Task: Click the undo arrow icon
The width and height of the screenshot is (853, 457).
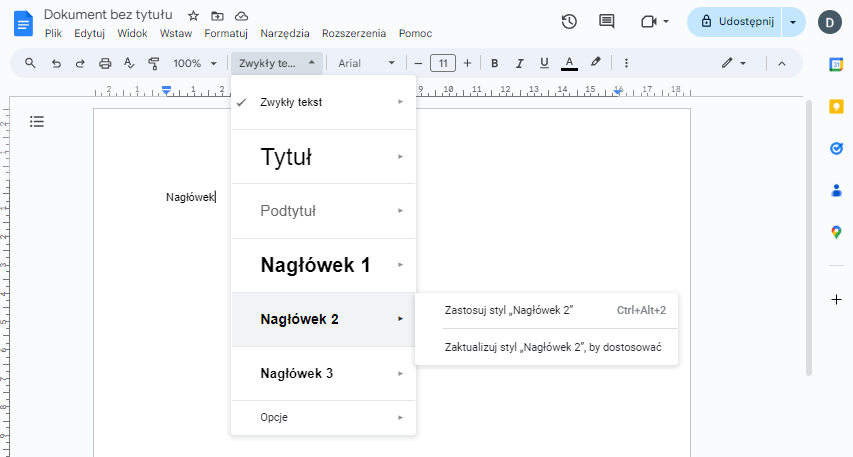Action: coord(56,63)
